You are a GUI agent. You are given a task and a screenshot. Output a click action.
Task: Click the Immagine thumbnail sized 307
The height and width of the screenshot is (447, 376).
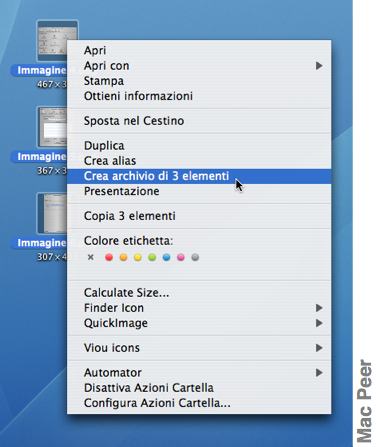click(x=52, y=213)
